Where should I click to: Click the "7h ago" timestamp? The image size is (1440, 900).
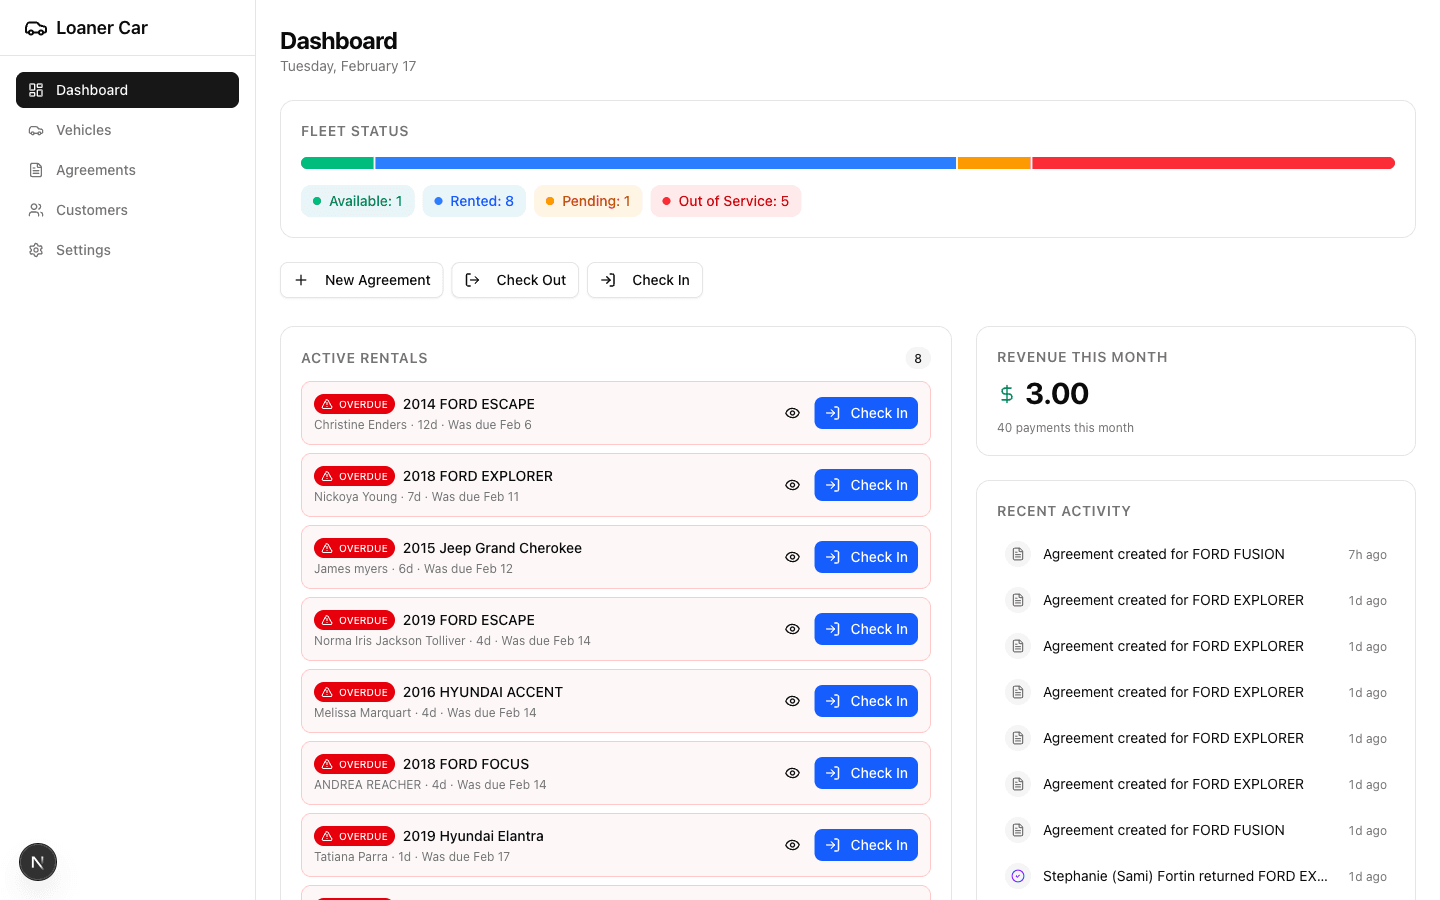pos(1367,555)
